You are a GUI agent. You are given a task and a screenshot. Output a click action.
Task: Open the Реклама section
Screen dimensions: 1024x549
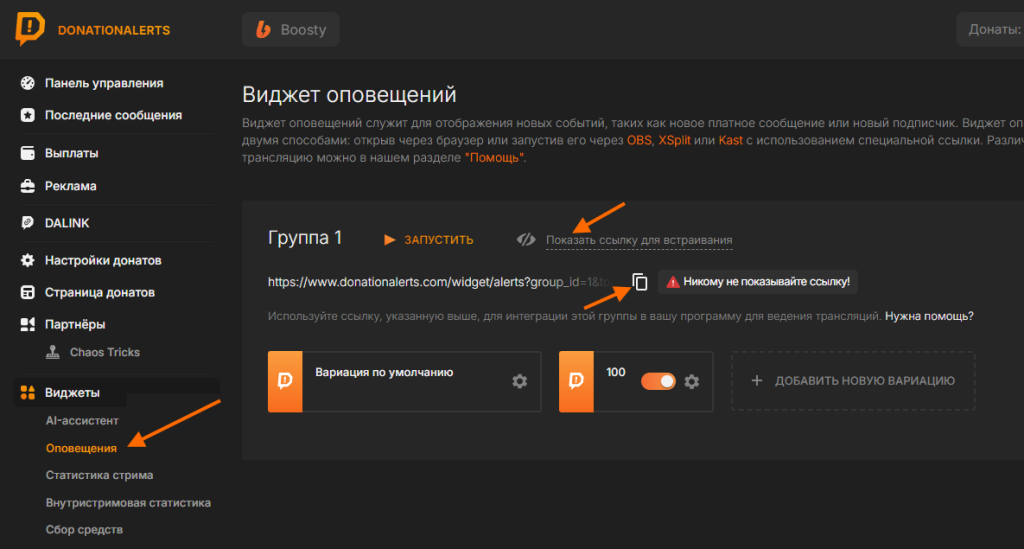tap(71, 186)
